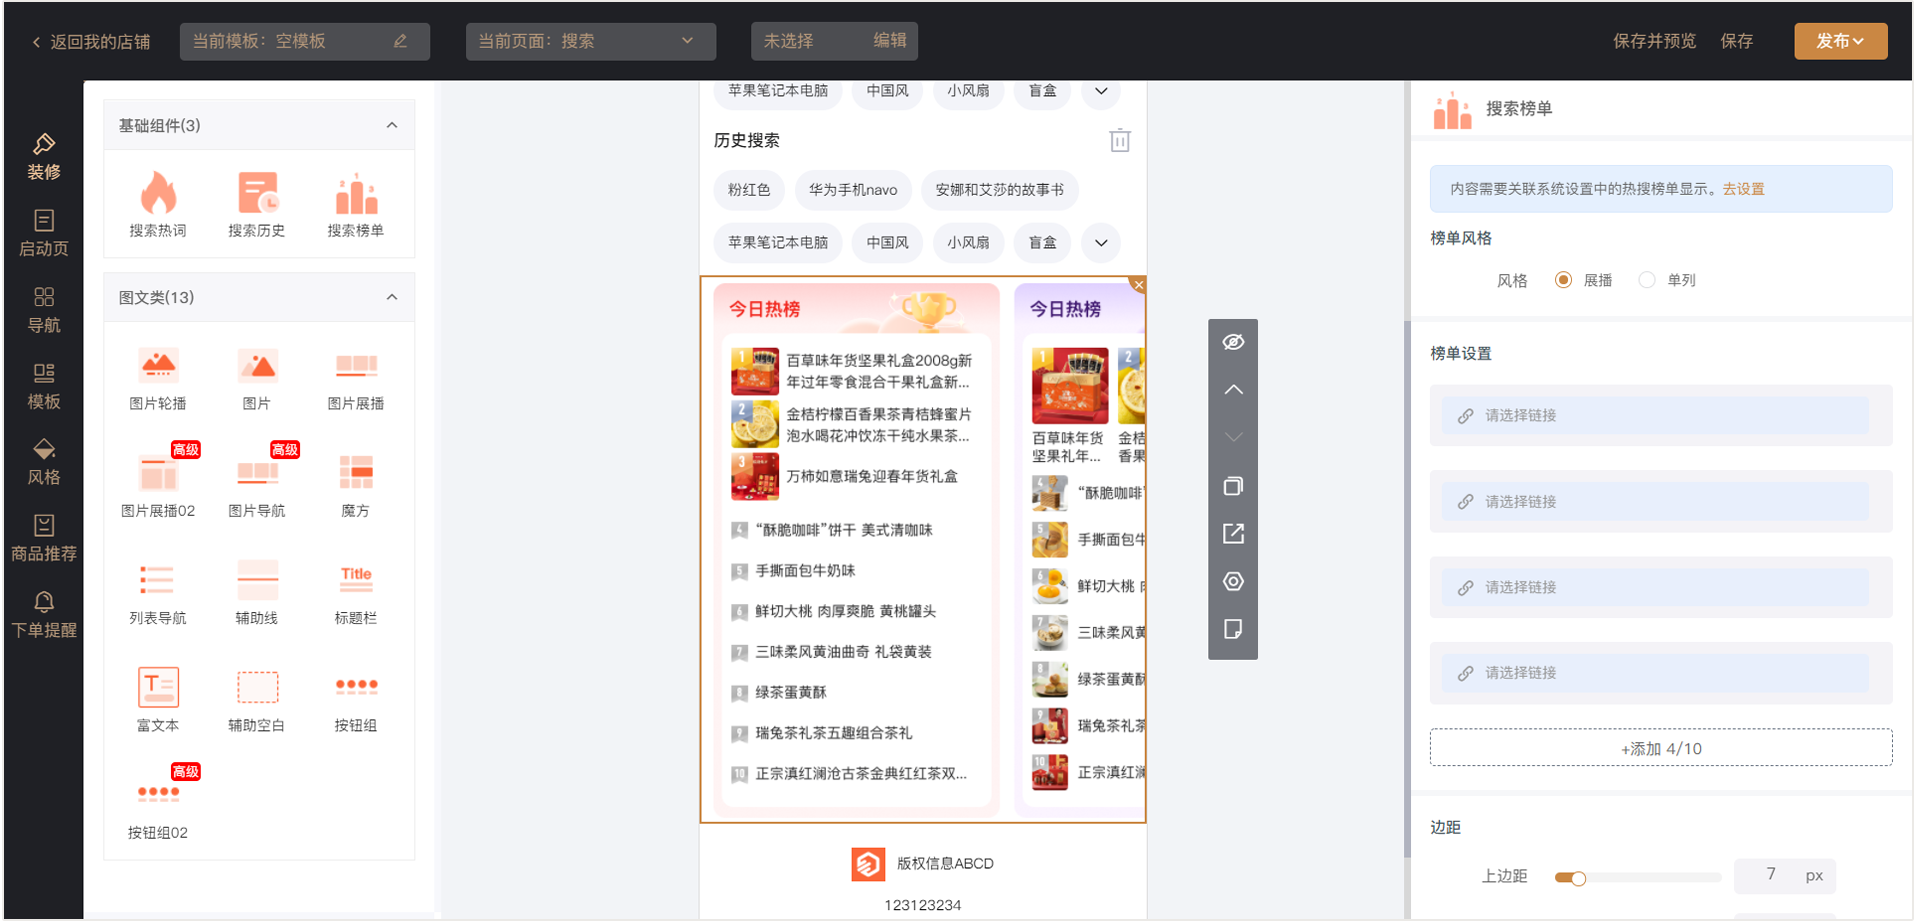The image size is (1920, 923).
Task: Toggle component visibility with eye icon
Action: (x=1233, y=342)
